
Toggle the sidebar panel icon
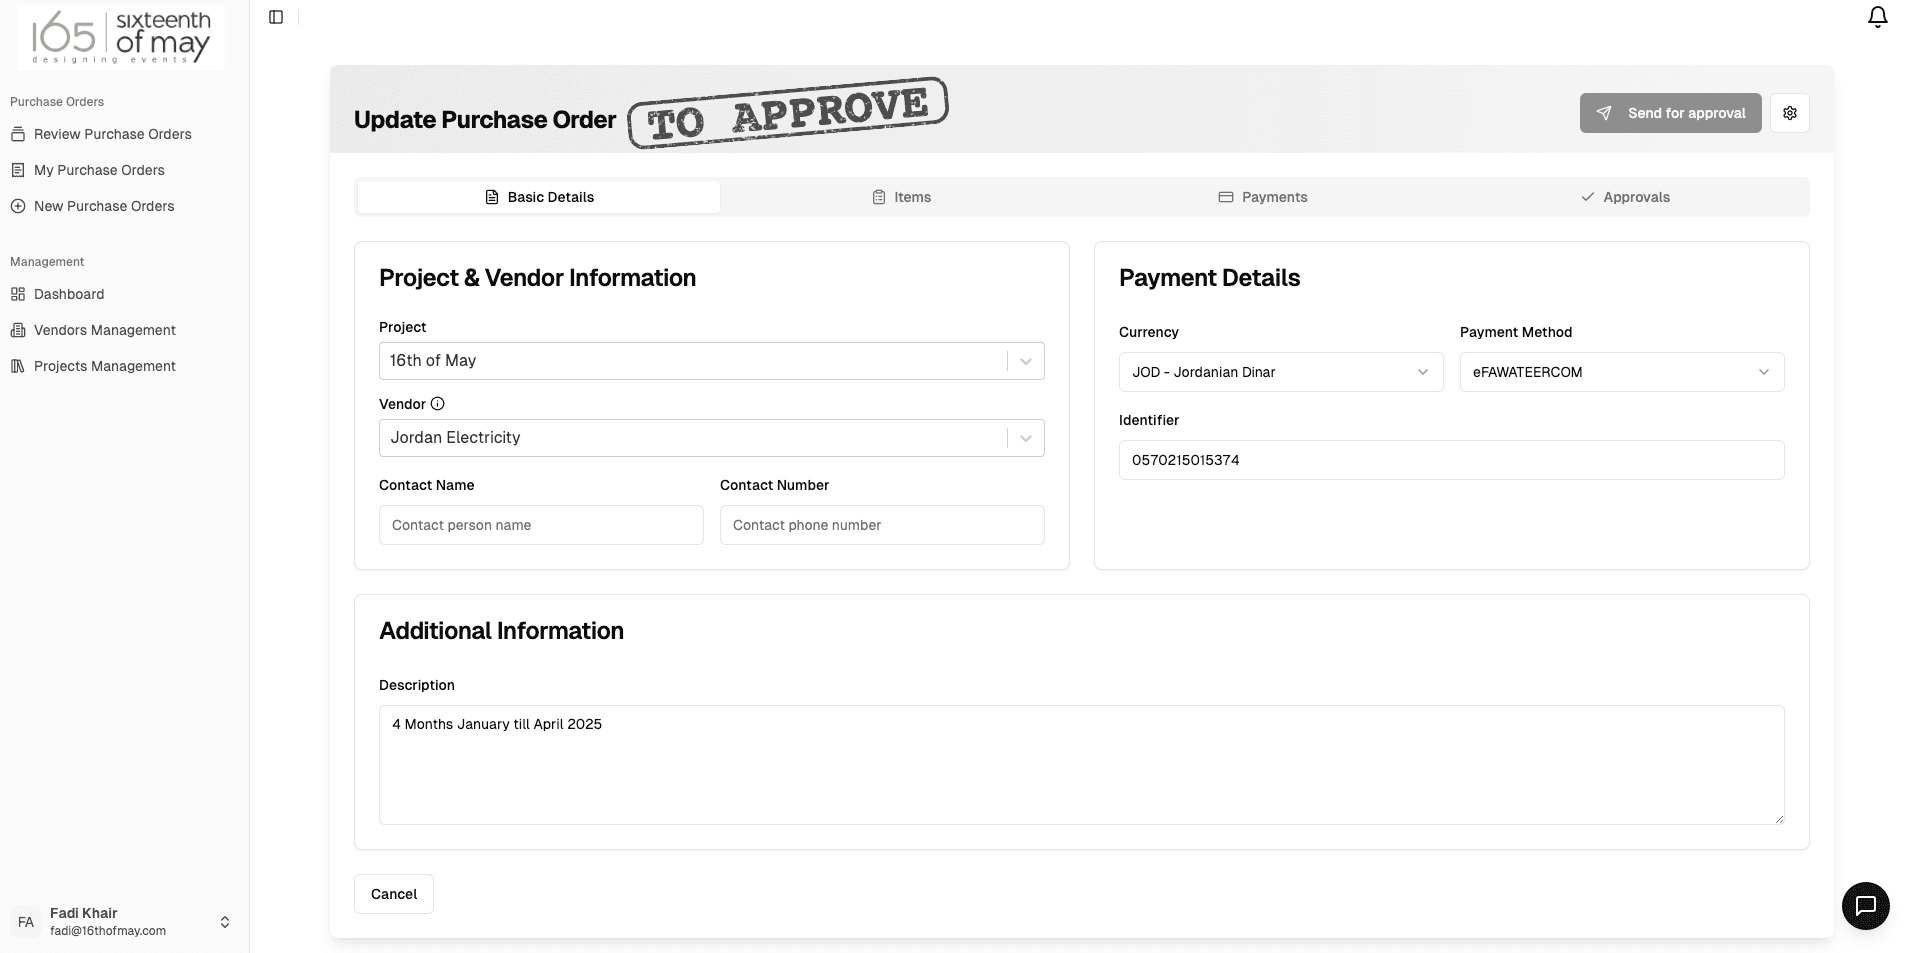276,17
